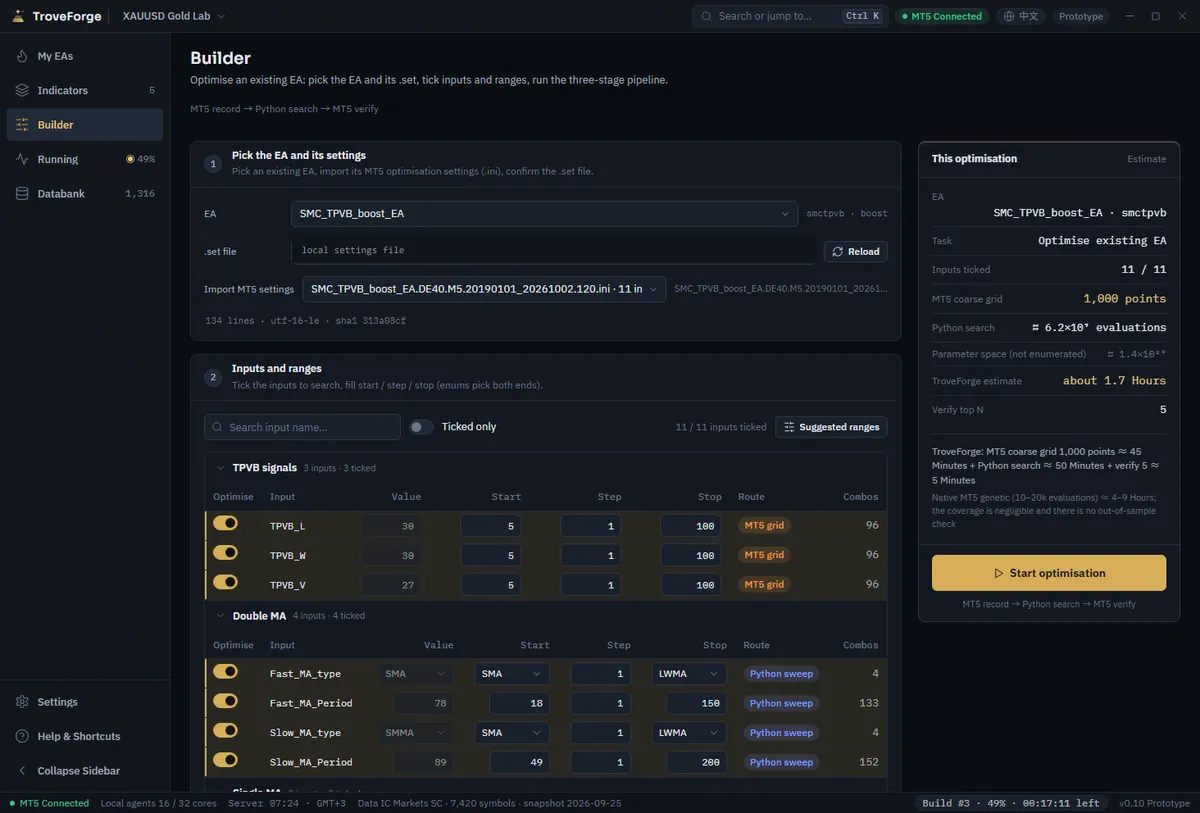Click the Python sweep tag for Fast_MA_Period
1200x813 pixels.
point(781,703)
